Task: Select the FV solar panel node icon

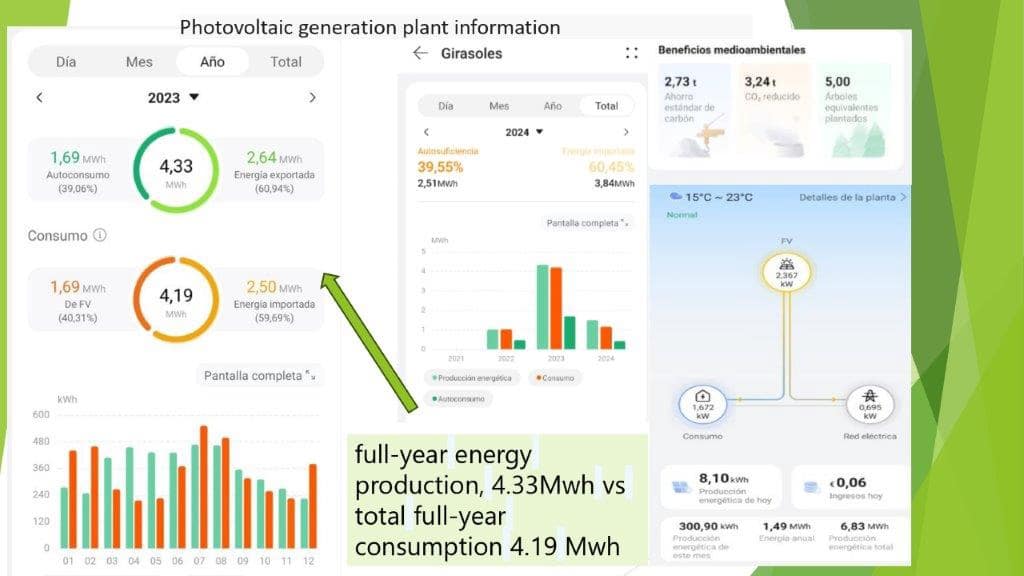Action: coord(787,272)
